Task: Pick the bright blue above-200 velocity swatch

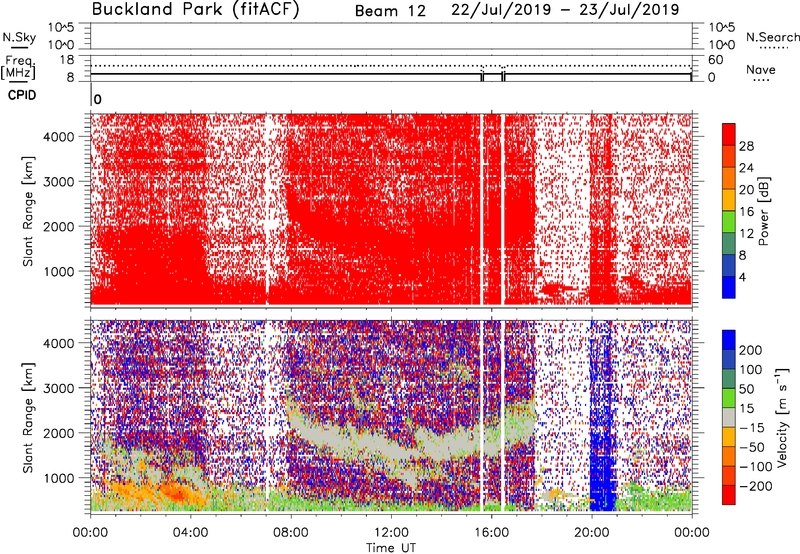Action: pos(729,340)
